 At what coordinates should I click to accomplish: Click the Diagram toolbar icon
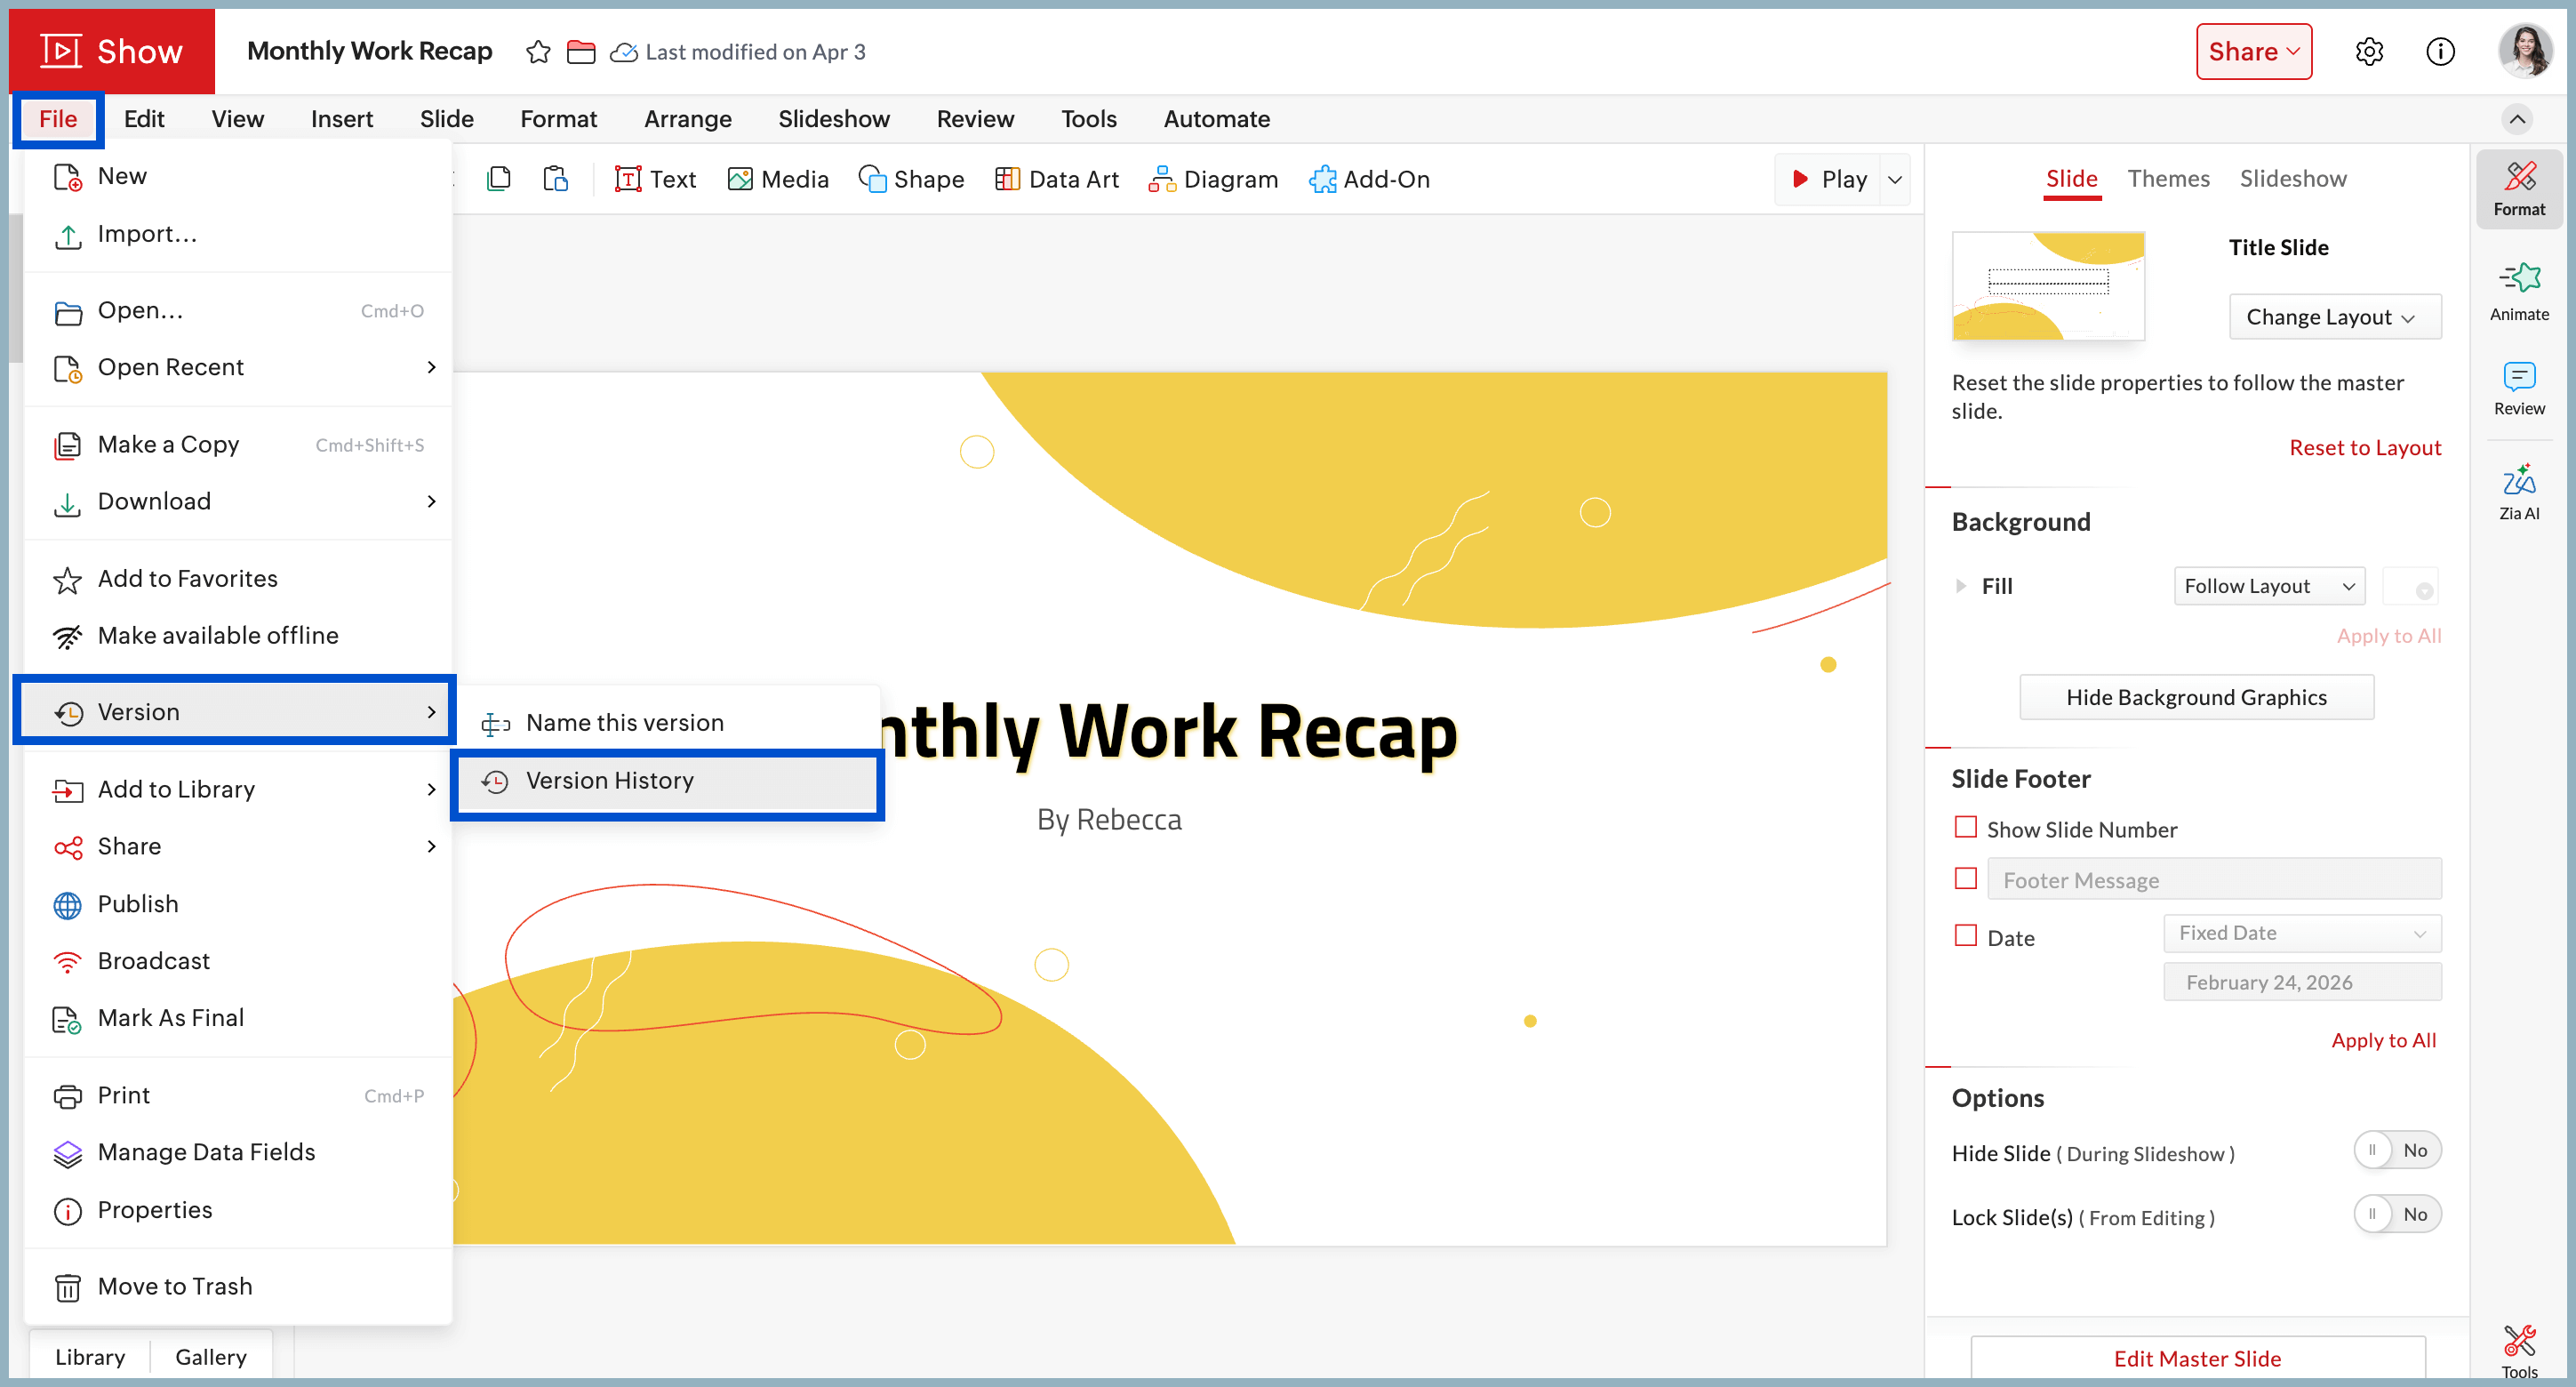point(1213,179)
